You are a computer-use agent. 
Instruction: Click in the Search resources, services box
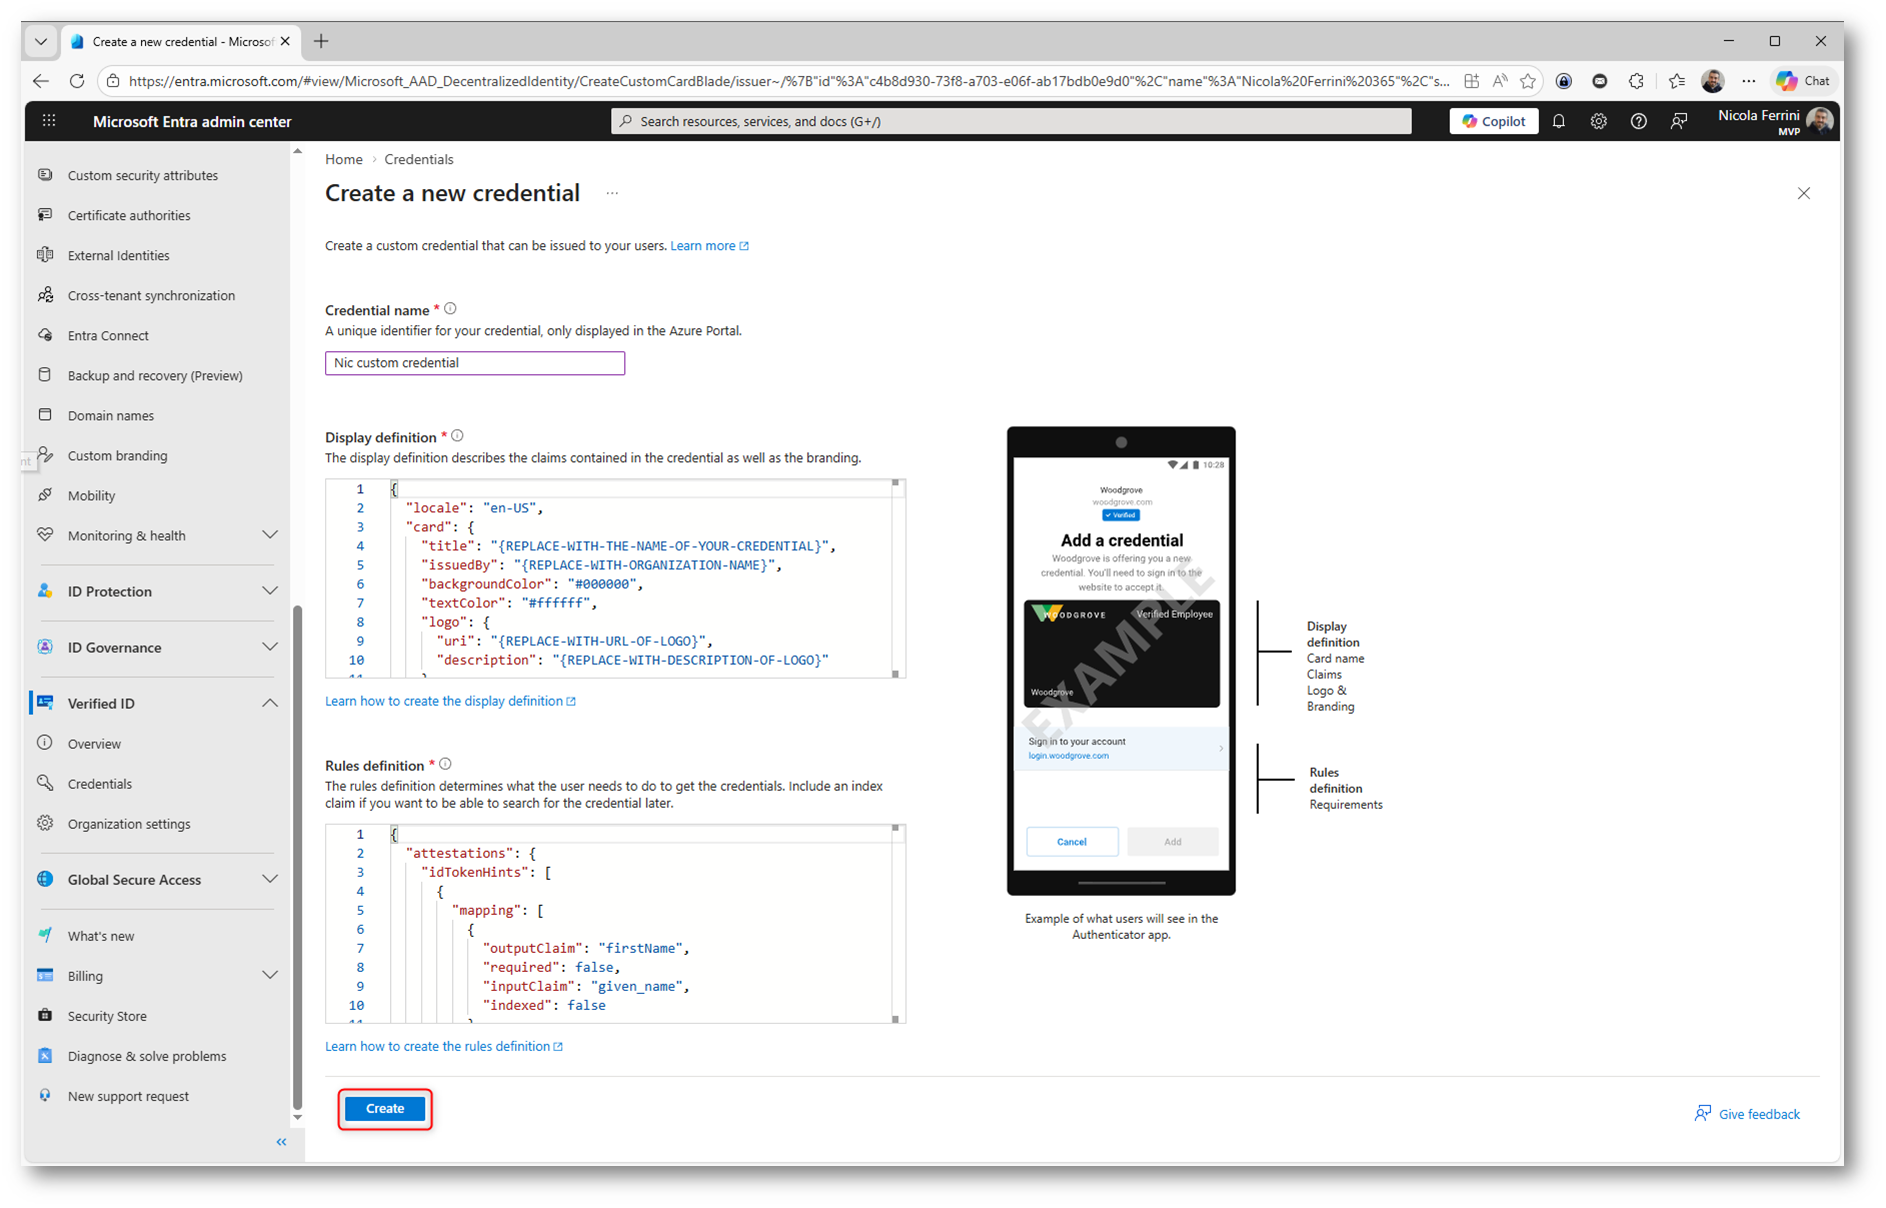pos(1011,121)
